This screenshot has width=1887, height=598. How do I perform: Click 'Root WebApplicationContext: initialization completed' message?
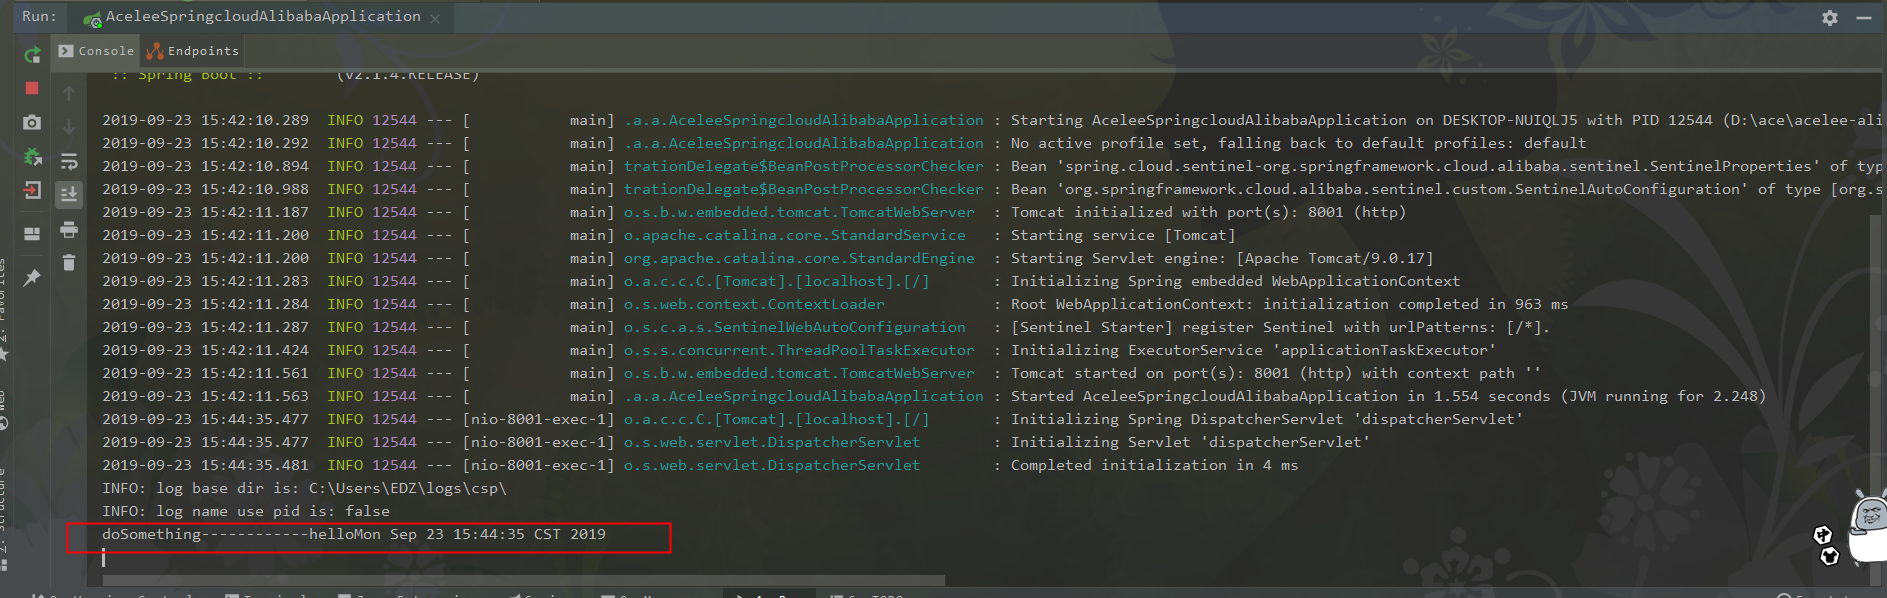[x=1289, y=304]
